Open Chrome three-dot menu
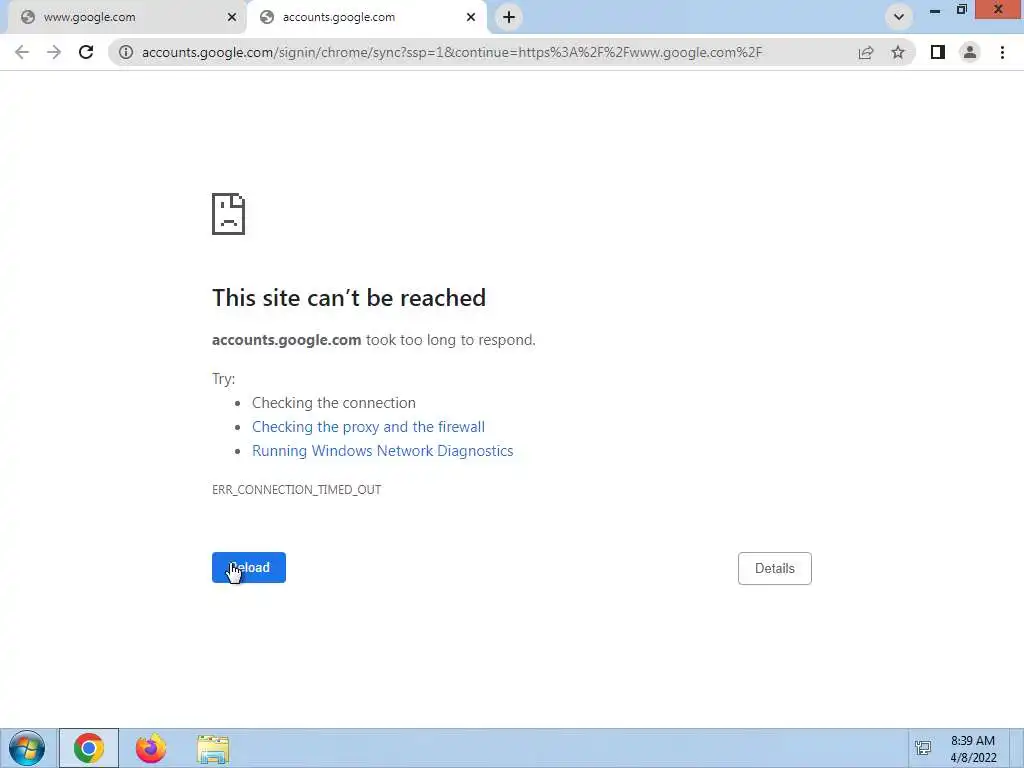 click(1002, 52)
